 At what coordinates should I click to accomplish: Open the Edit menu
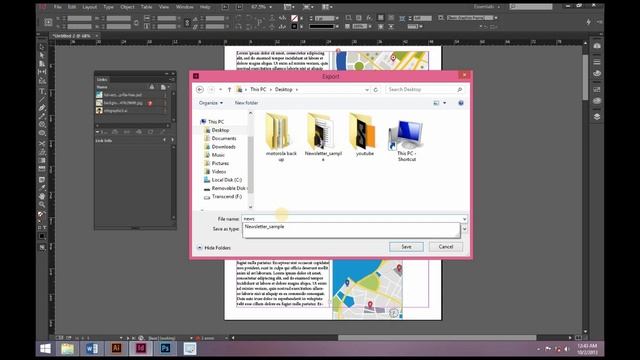tap(72, 7)
